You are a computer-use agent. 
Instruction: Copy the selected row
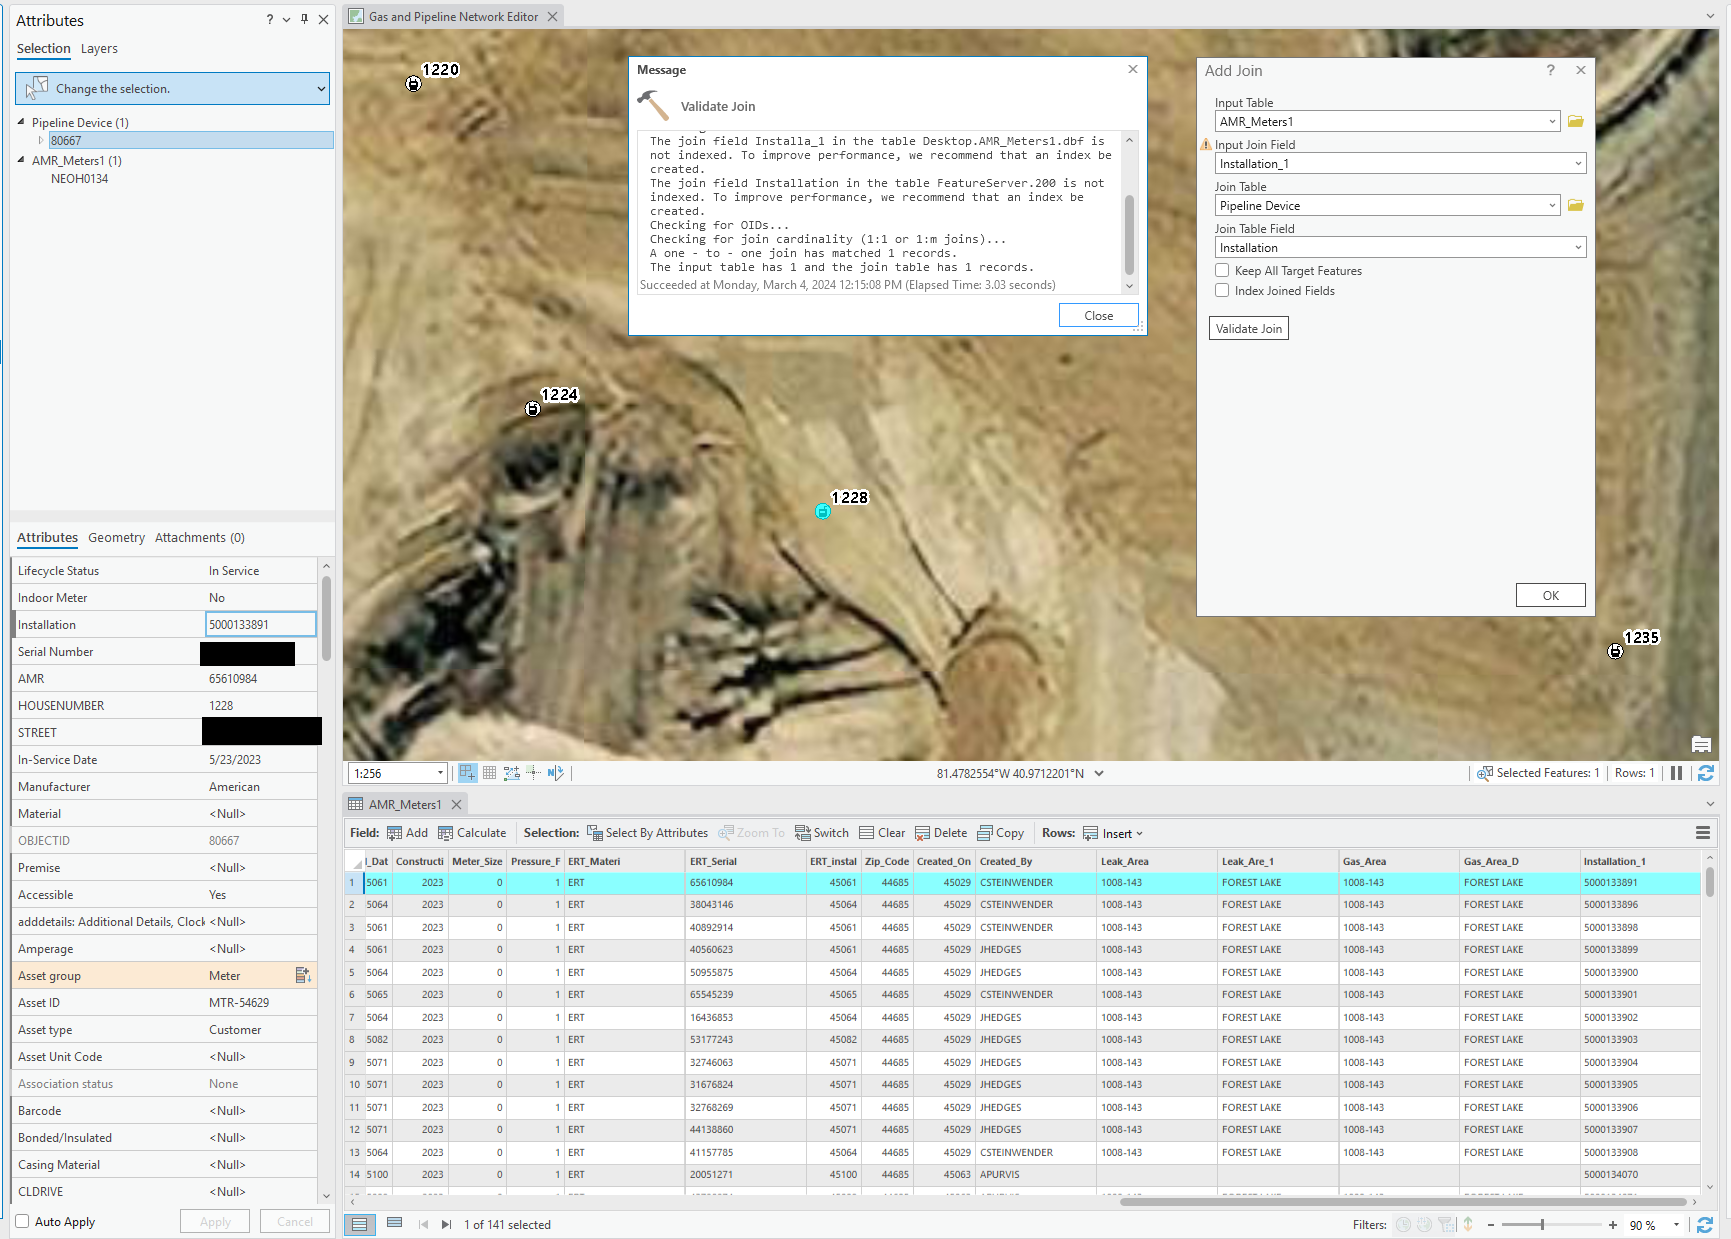[x=1000, y=832]
